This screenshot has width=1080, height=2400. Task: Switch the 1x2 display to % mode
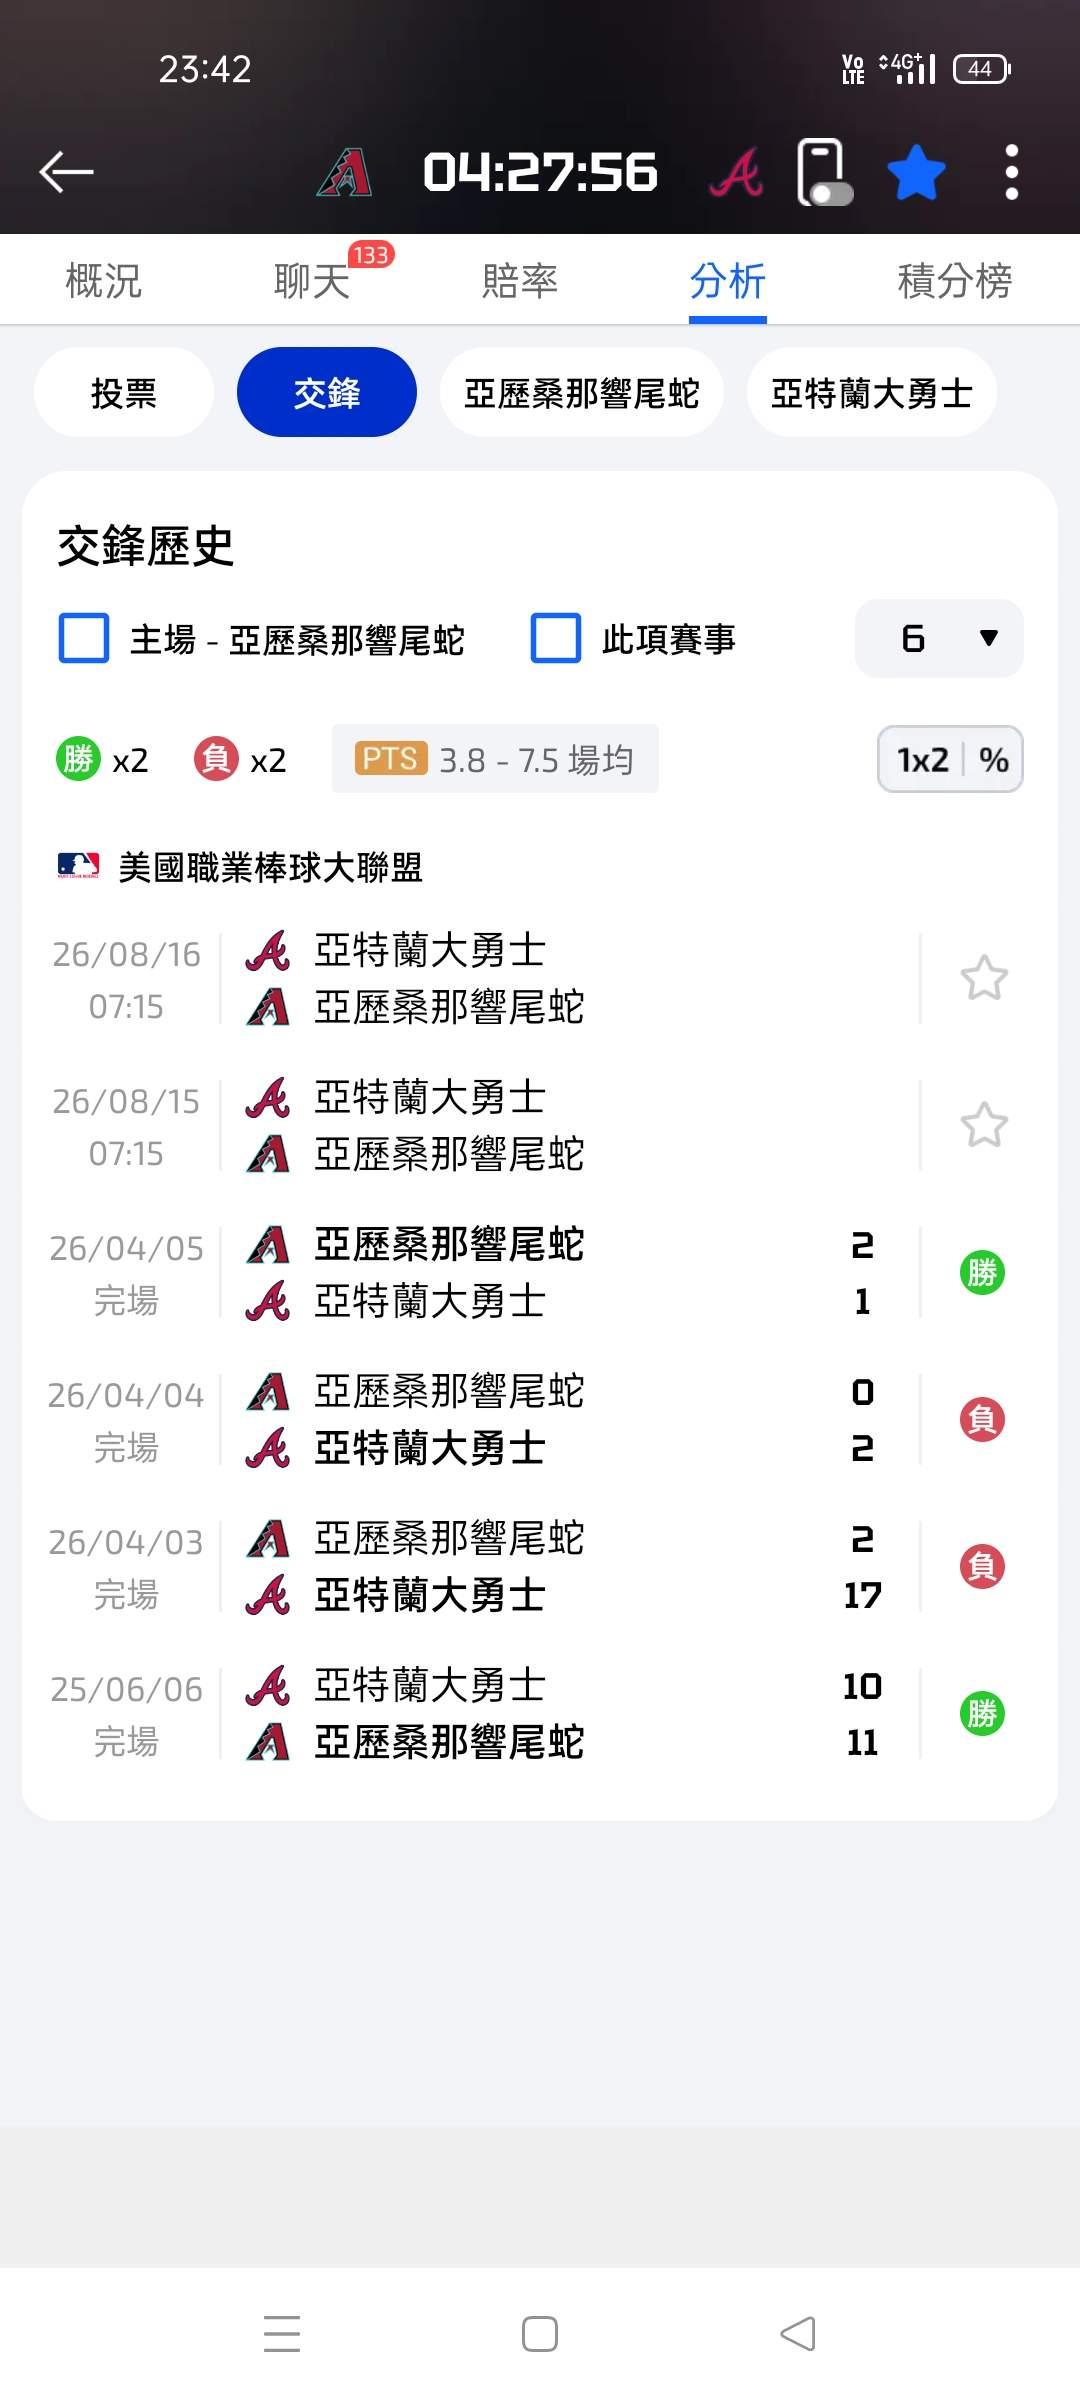[x=994, y=760]
